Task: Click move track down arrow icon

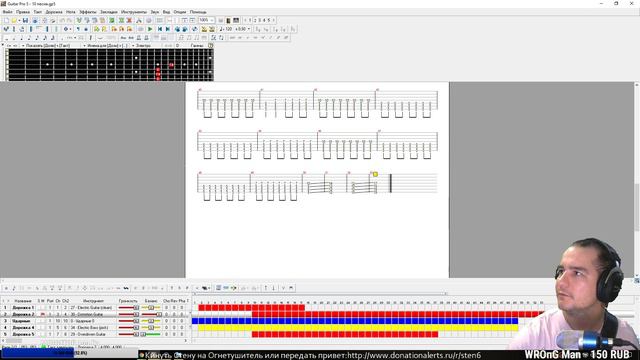Action: [273, 288]
